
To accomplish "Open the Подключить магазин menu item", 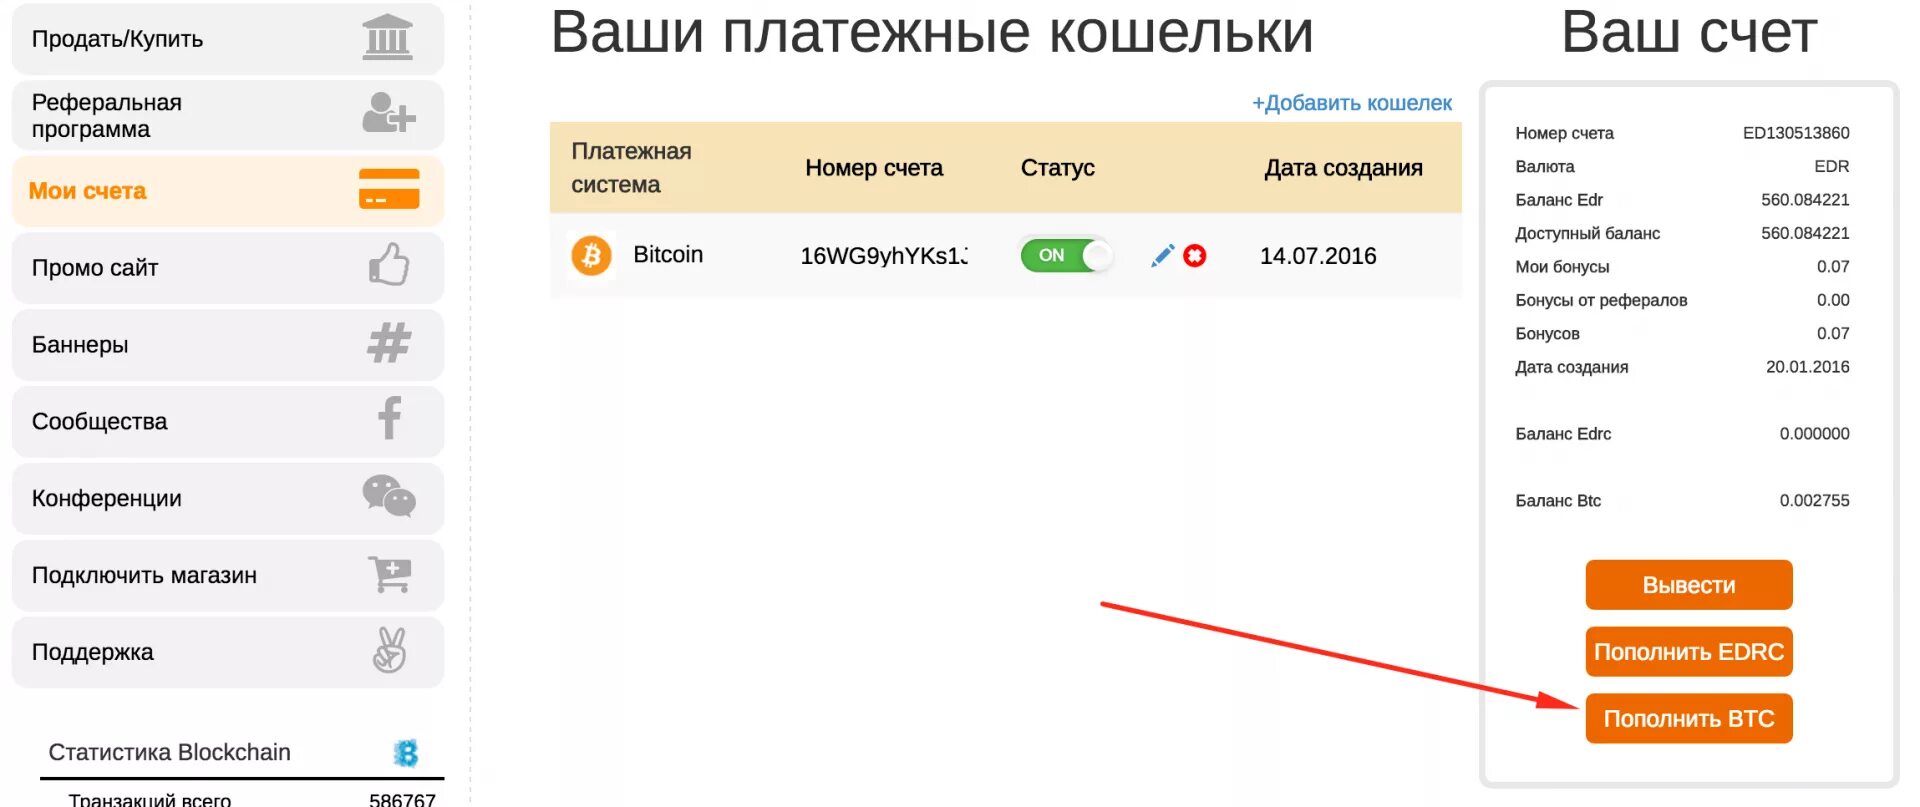I will point(228,575).
